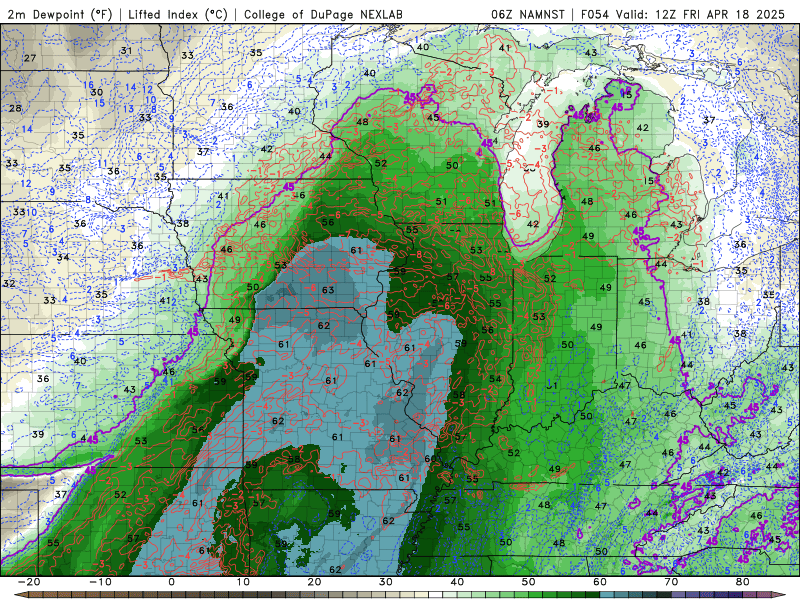Click the 20 label on the color scale
Image resolution: width=800 pixels, height=600 pixels.
[x=314, y=582]
